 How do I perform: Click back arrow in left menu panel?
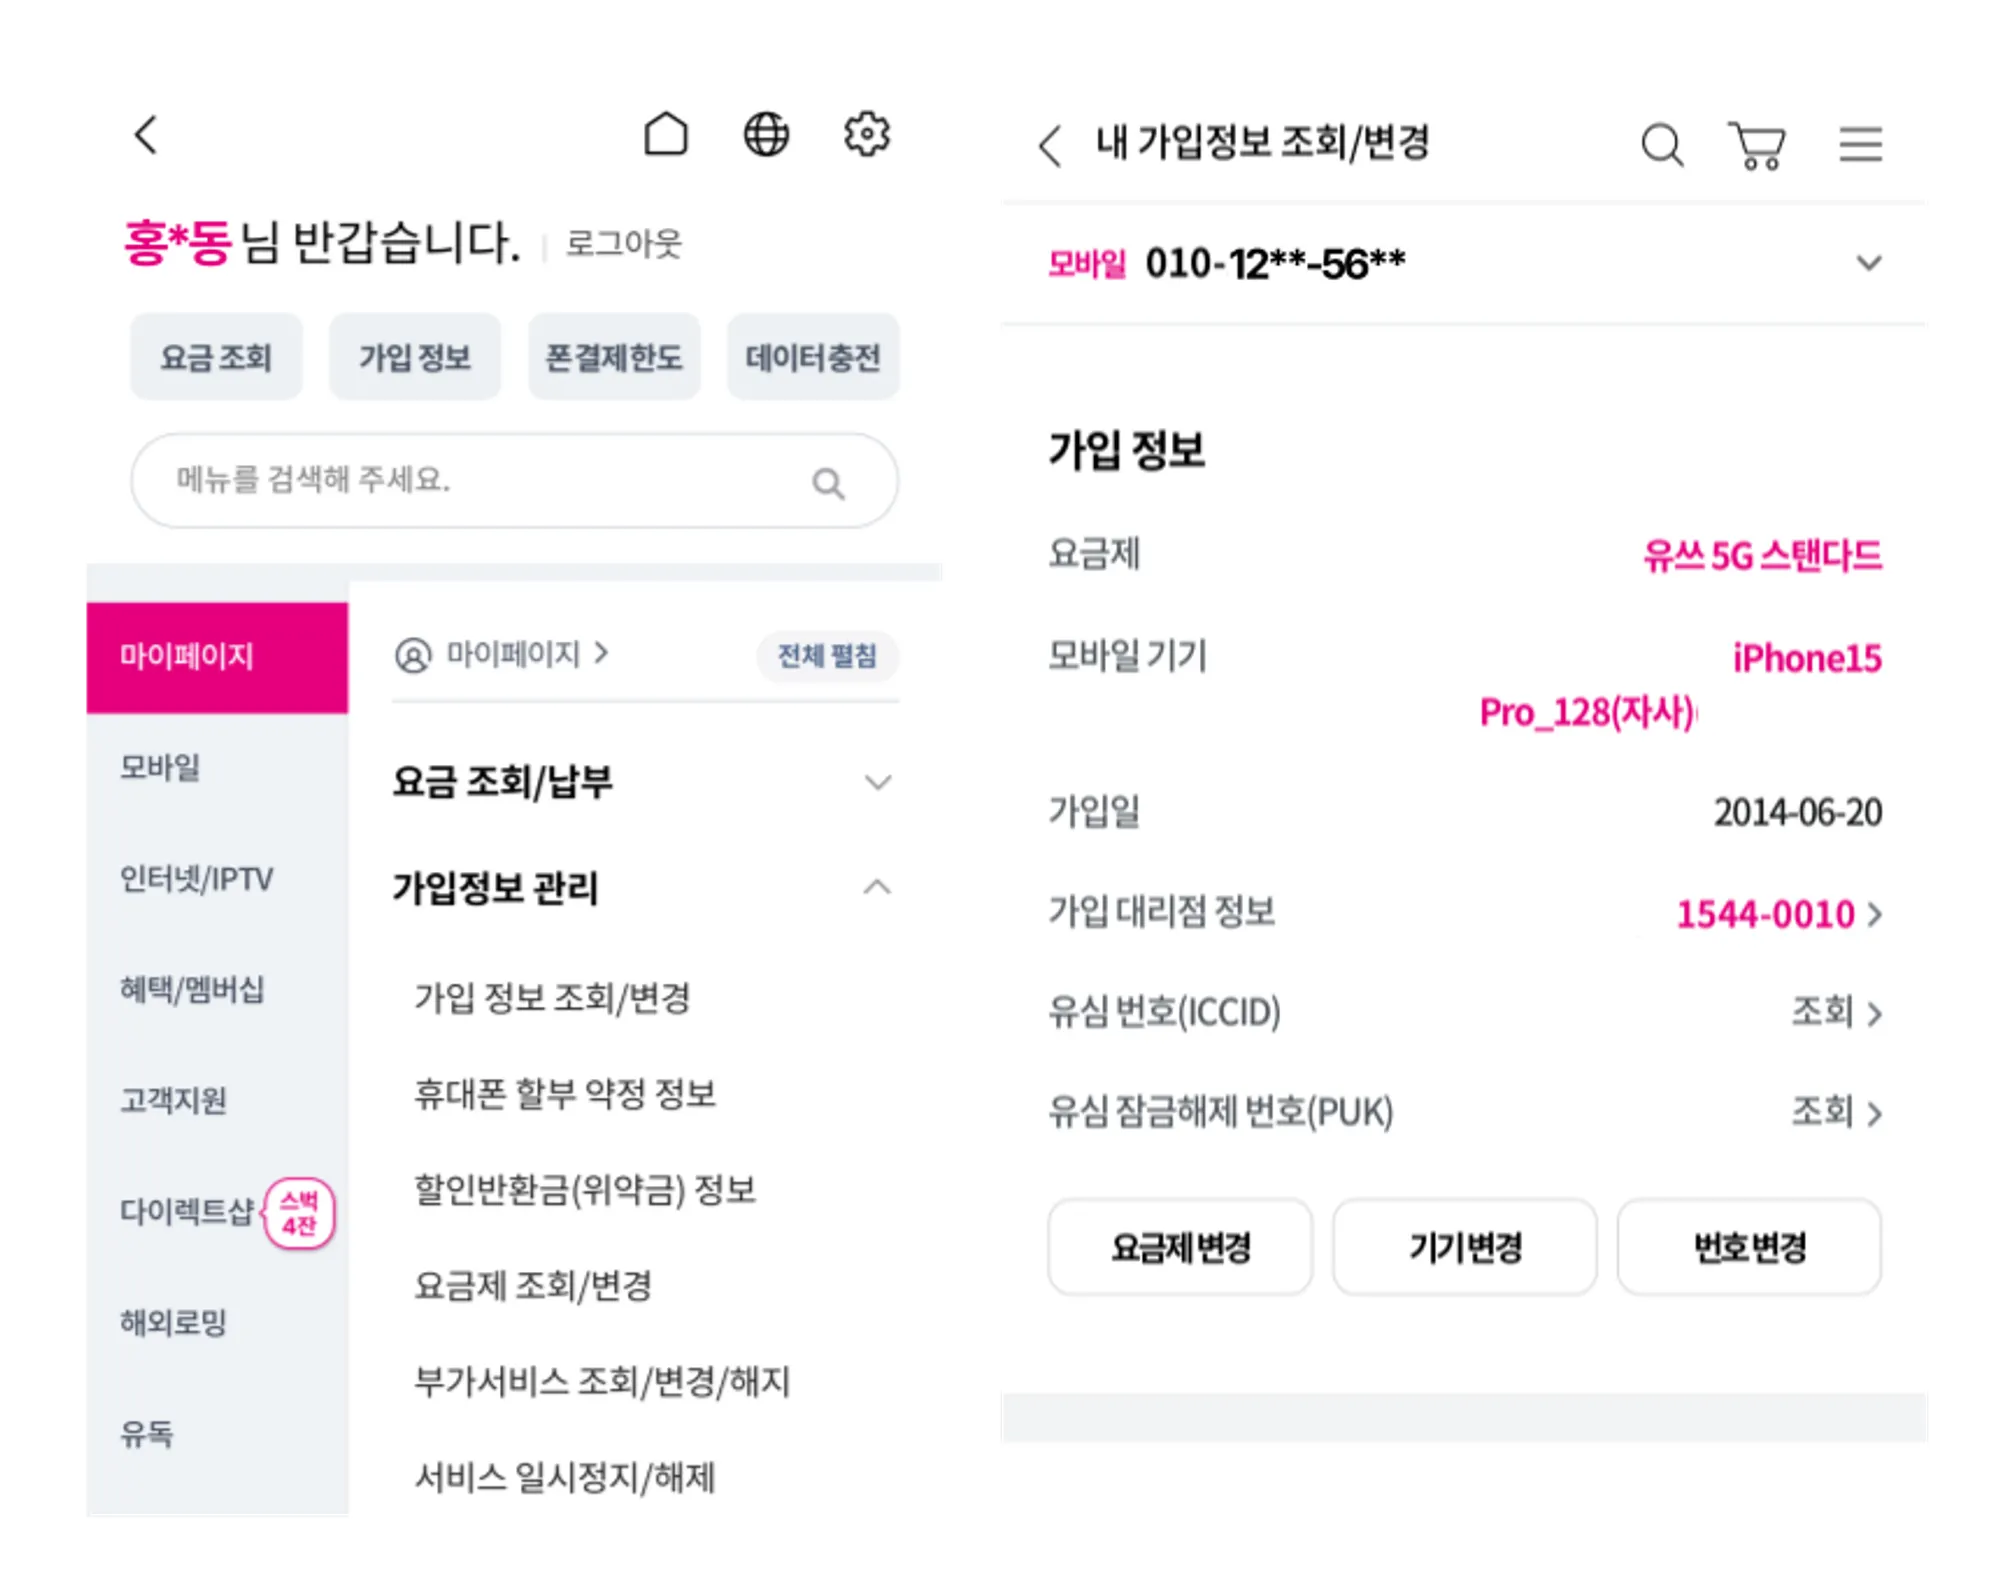[146, 135]
